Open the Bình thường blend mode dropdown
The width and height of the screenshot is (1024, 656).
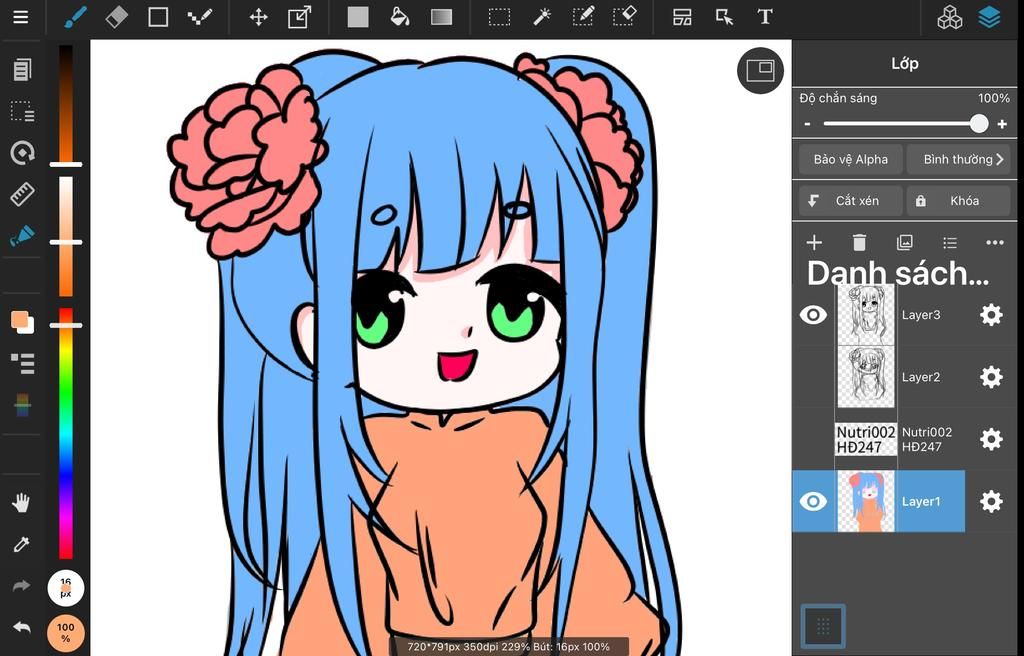pyautogui.click(x=958, y=159)
